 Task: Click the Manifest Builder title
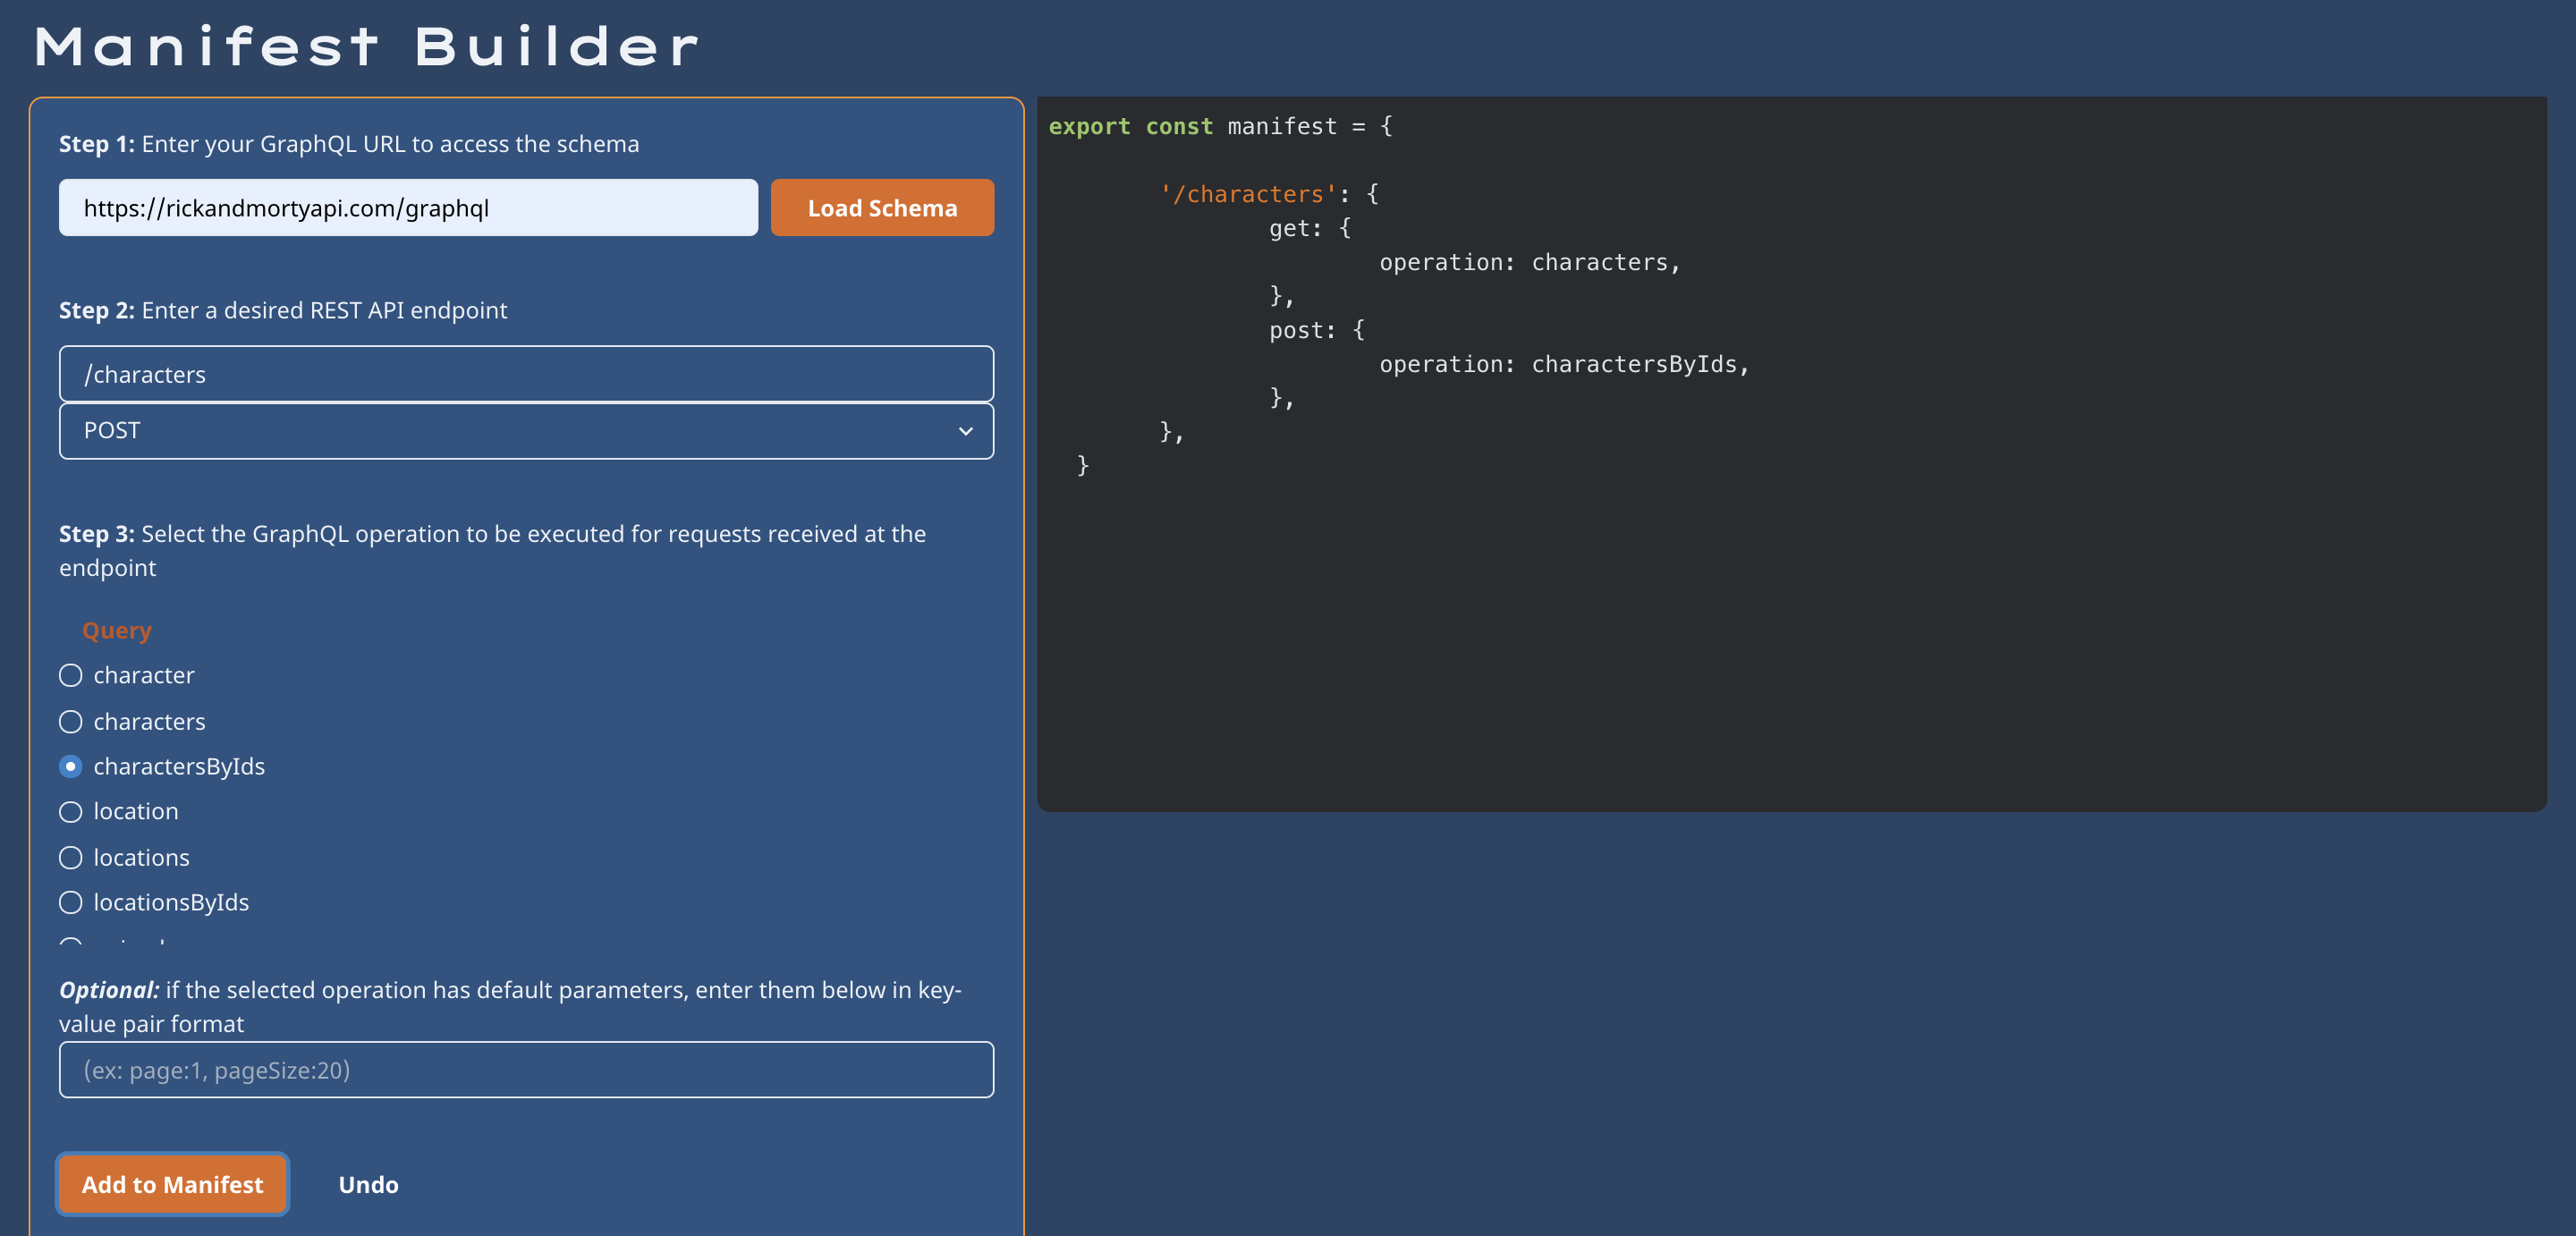click(x=366, y=47)
